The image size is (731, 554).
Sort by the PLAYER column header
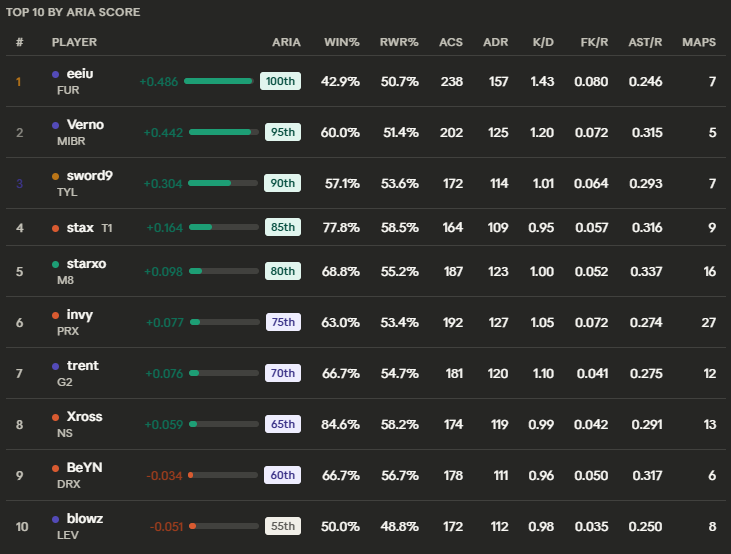(74, 42)
